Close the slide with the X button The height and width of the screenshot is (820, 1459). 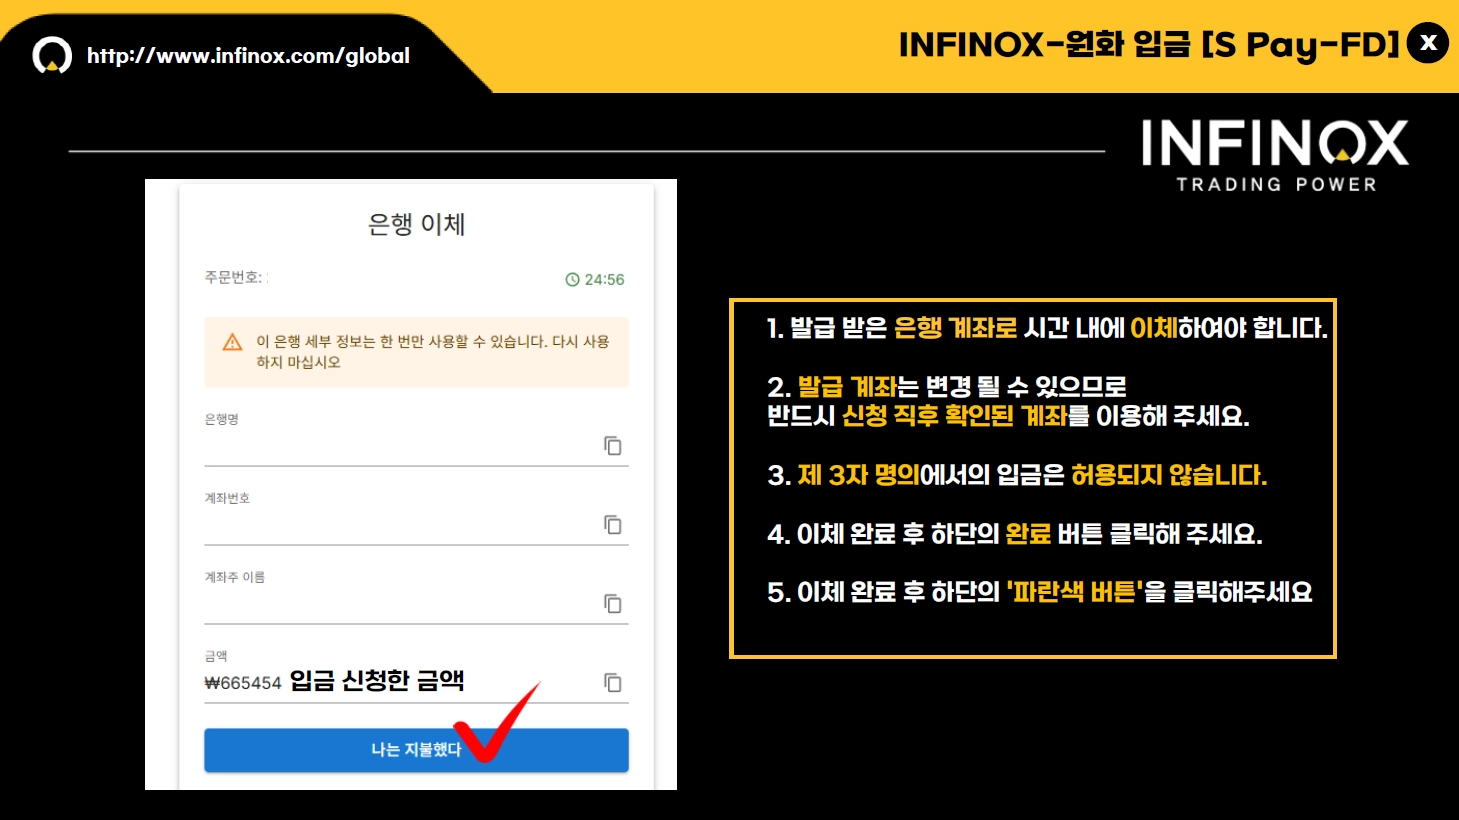tap(1428, 43)
